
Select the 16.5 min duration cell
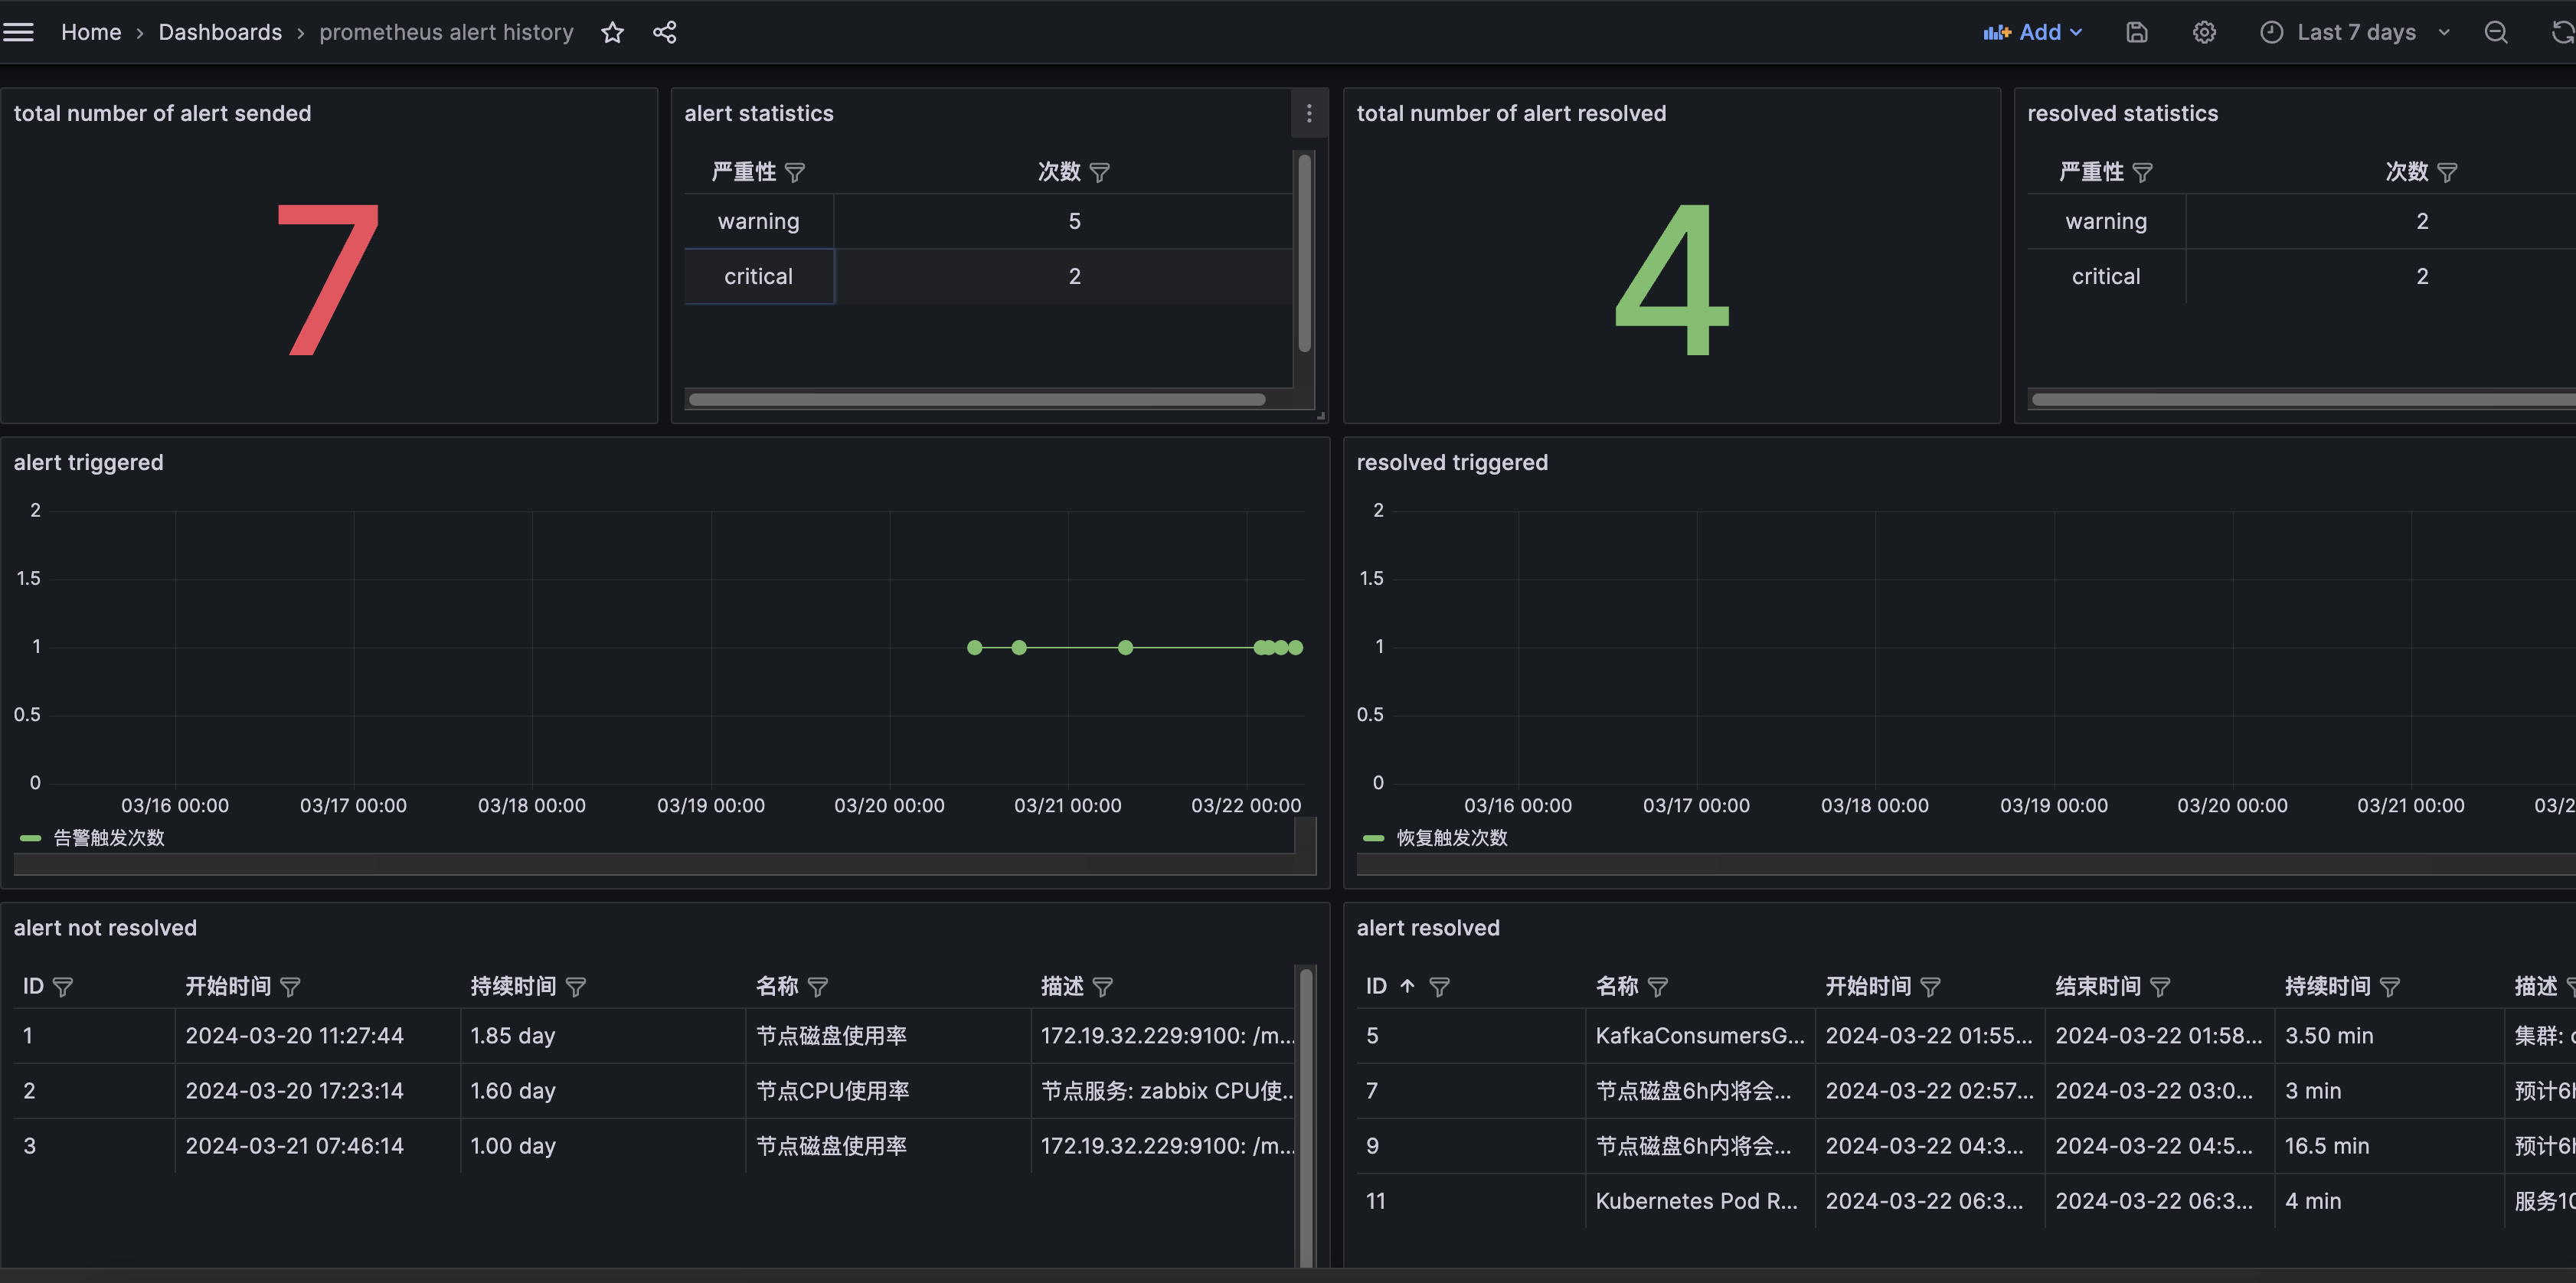pos(2389,1146)
